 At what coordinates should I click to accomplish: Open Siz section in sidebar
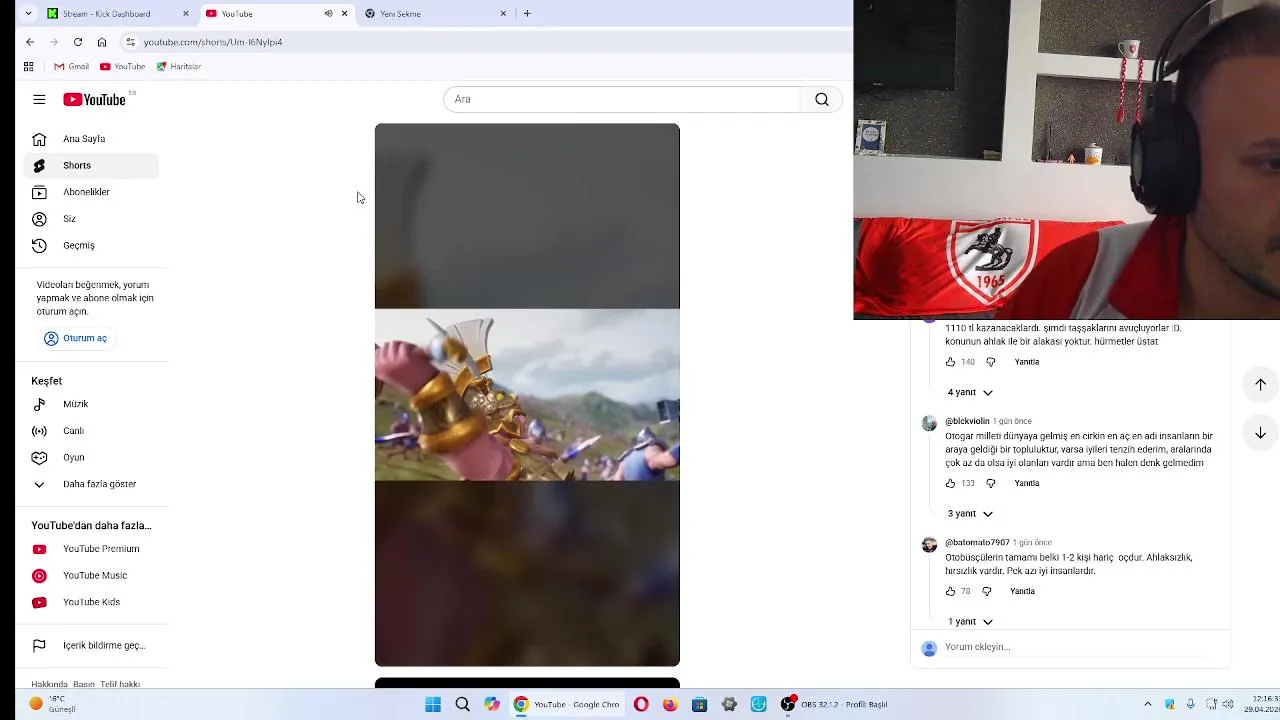pyautogui.click(x=91, y=218)
